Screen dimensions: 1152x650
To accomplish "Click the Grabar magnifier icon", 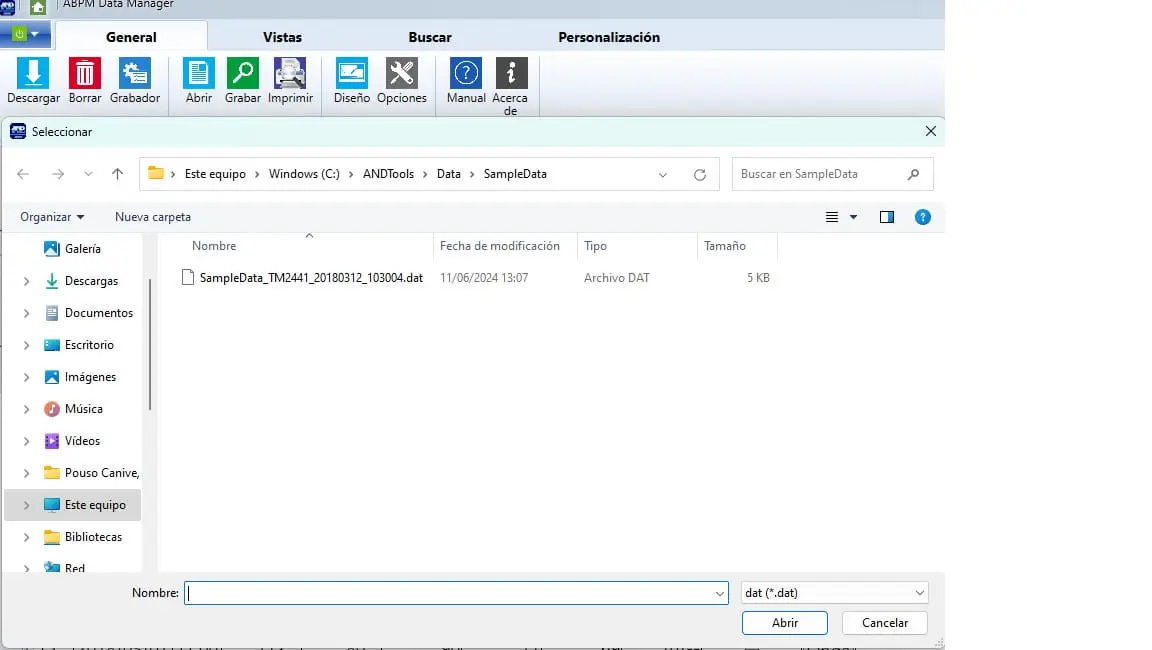I will [x=242, y=74].
